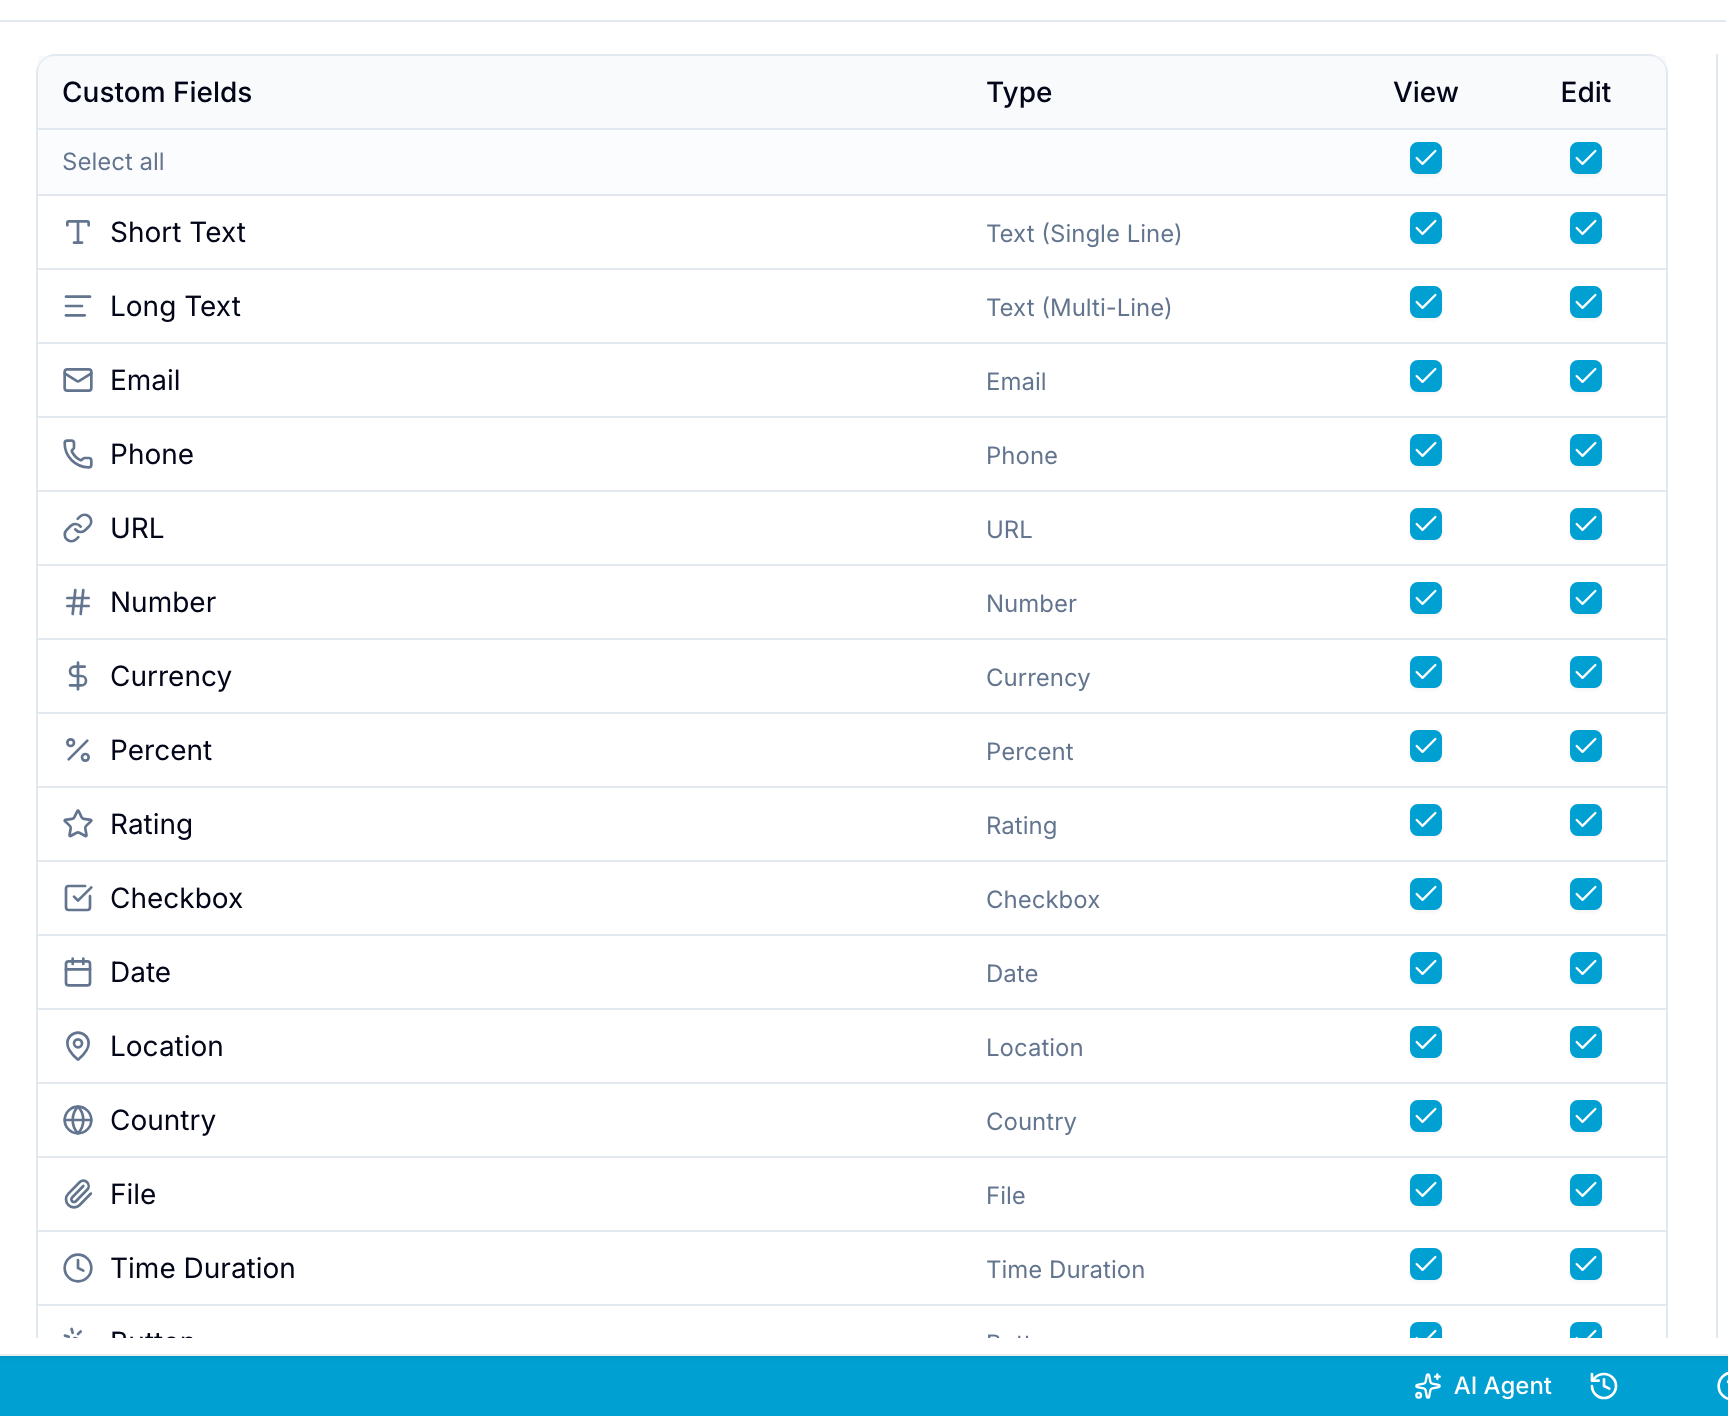Toggle View checkbox for URL

[x=1426, y=524]
